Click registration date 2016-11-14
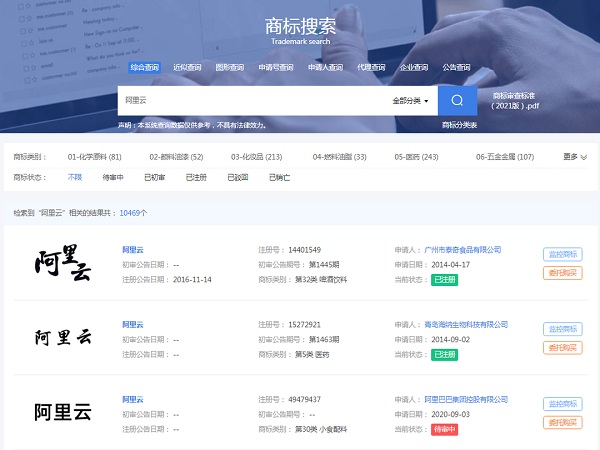 [x=192, y=280]
